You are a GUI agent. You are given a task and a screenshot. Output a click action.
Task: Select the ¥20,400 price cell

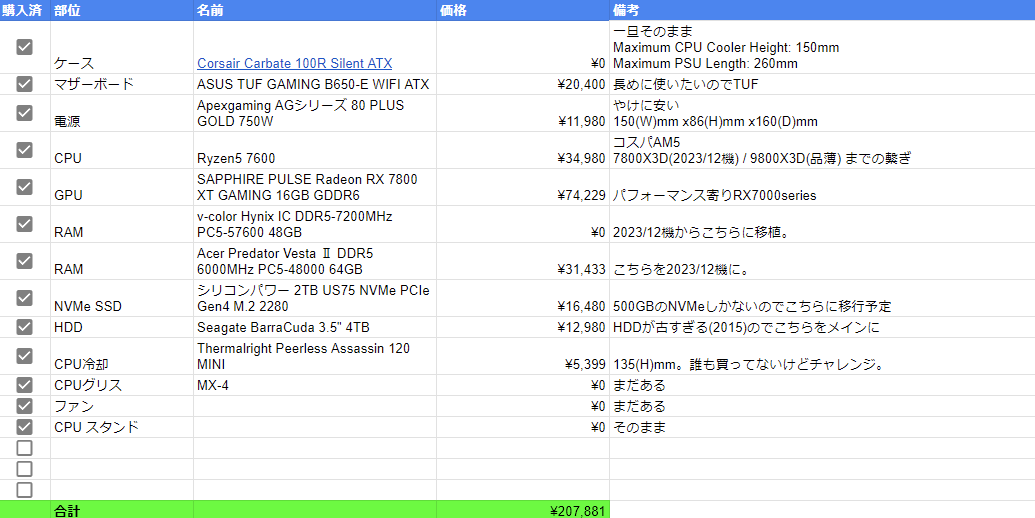click(523, 84)
